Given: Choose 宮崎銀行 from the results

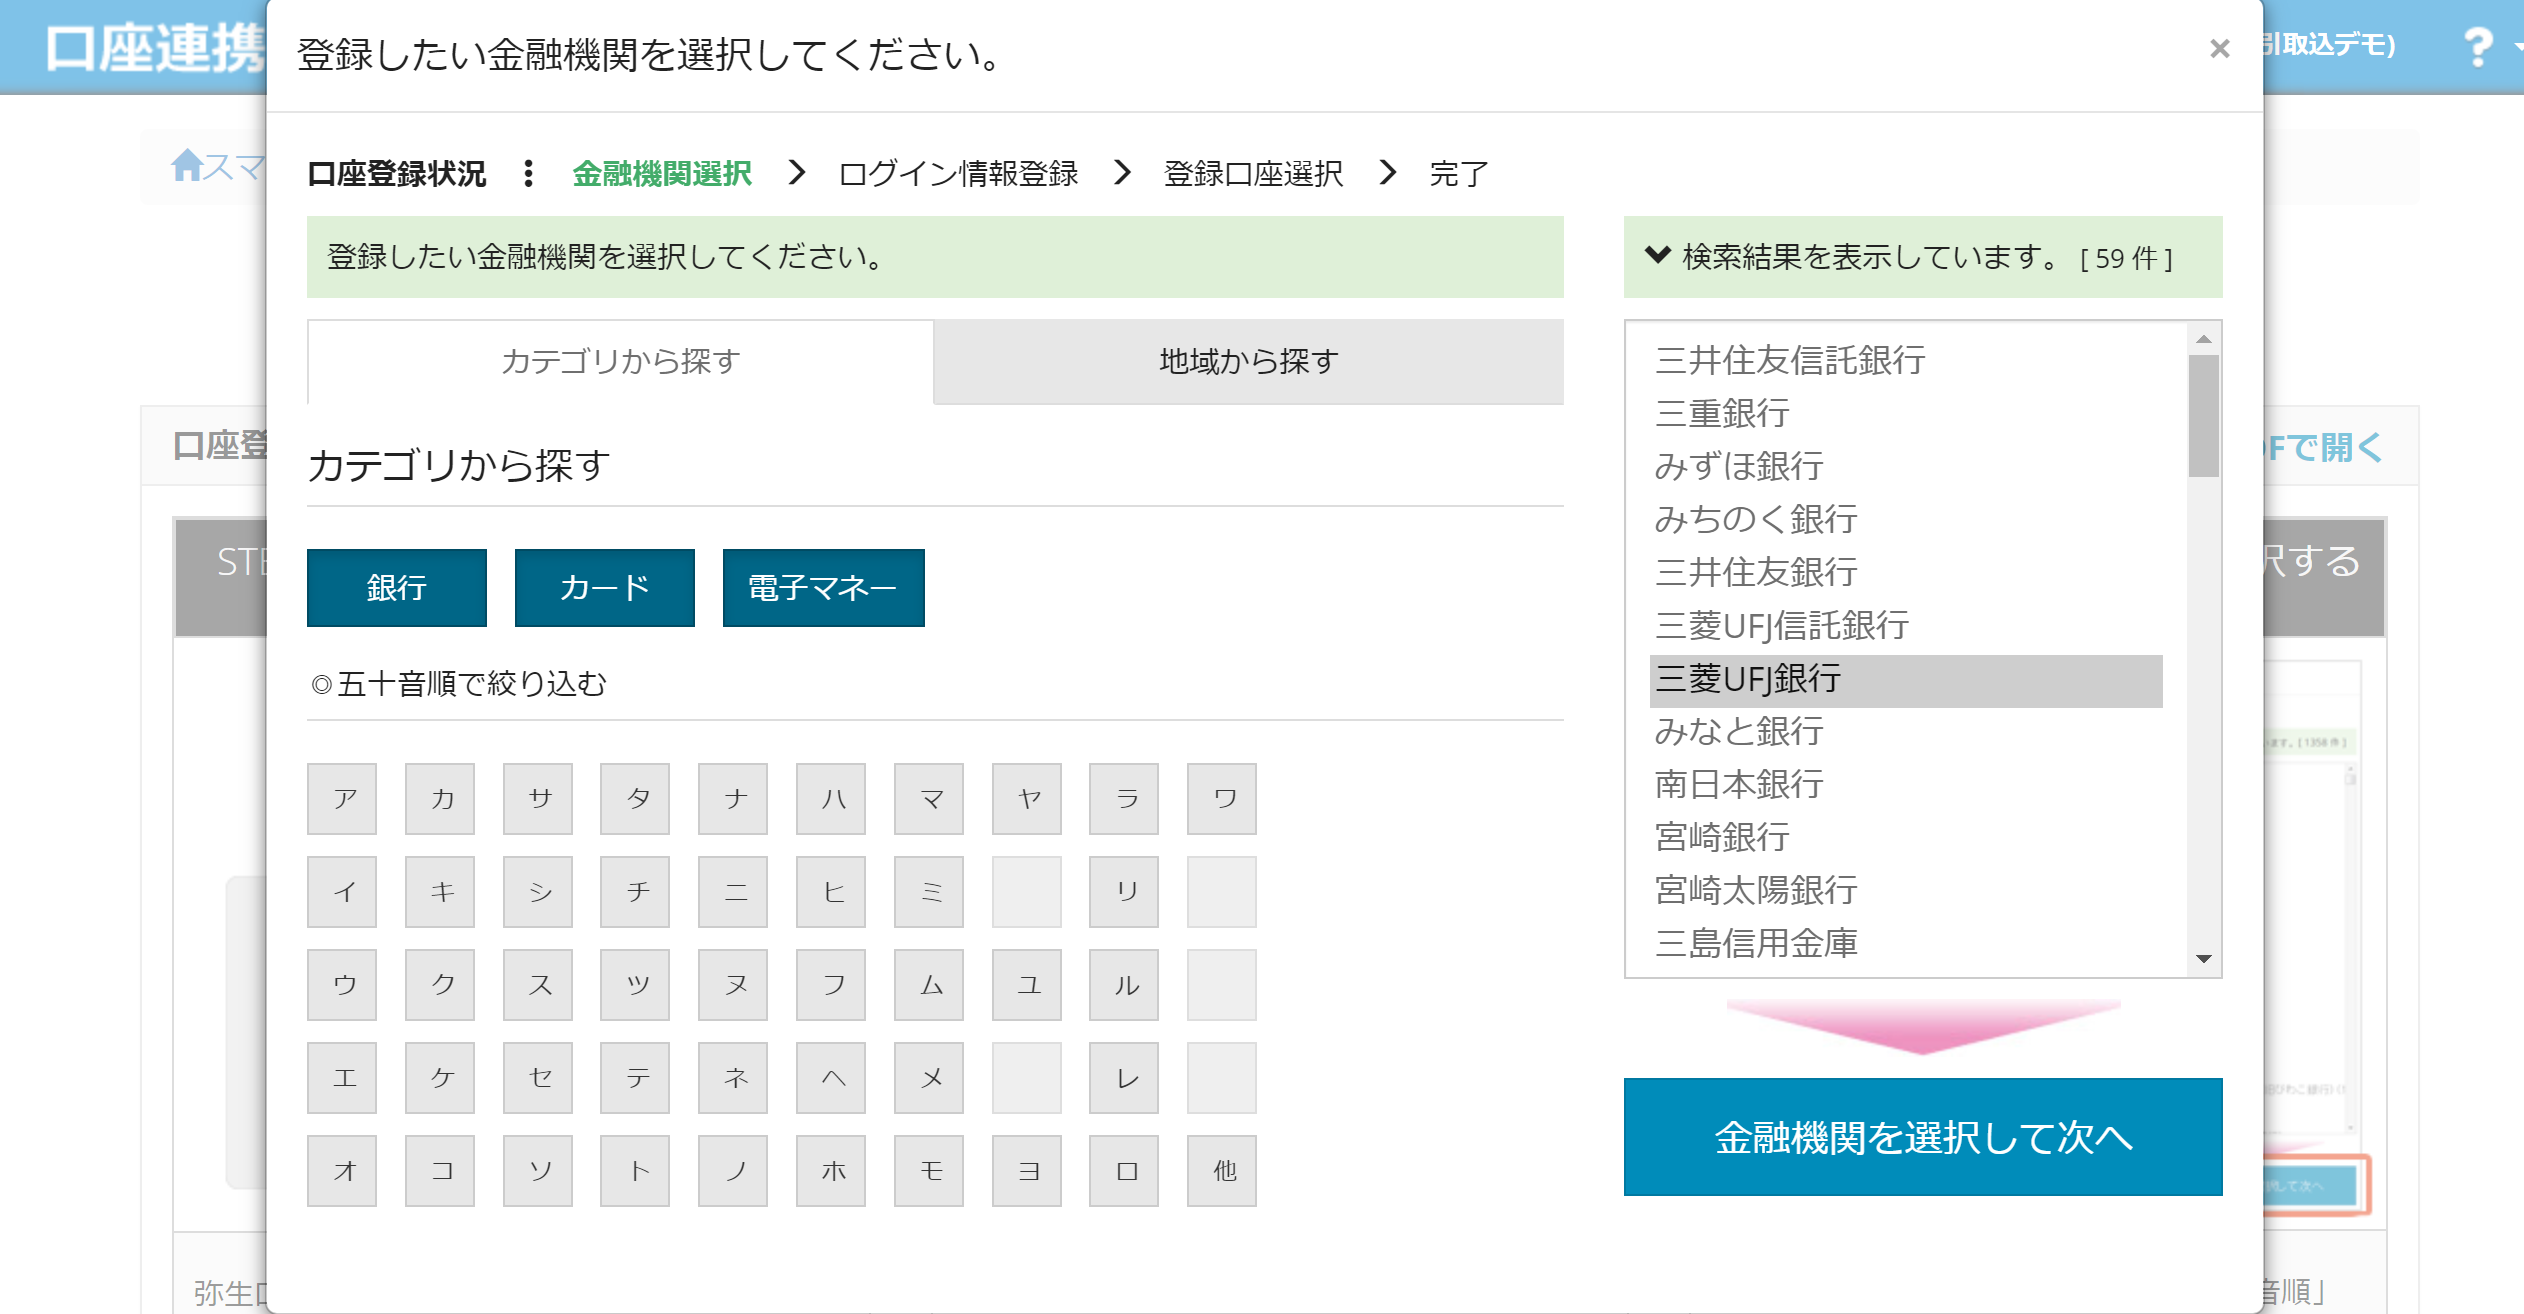Looking at the screenshot, I should point(1906,837).
